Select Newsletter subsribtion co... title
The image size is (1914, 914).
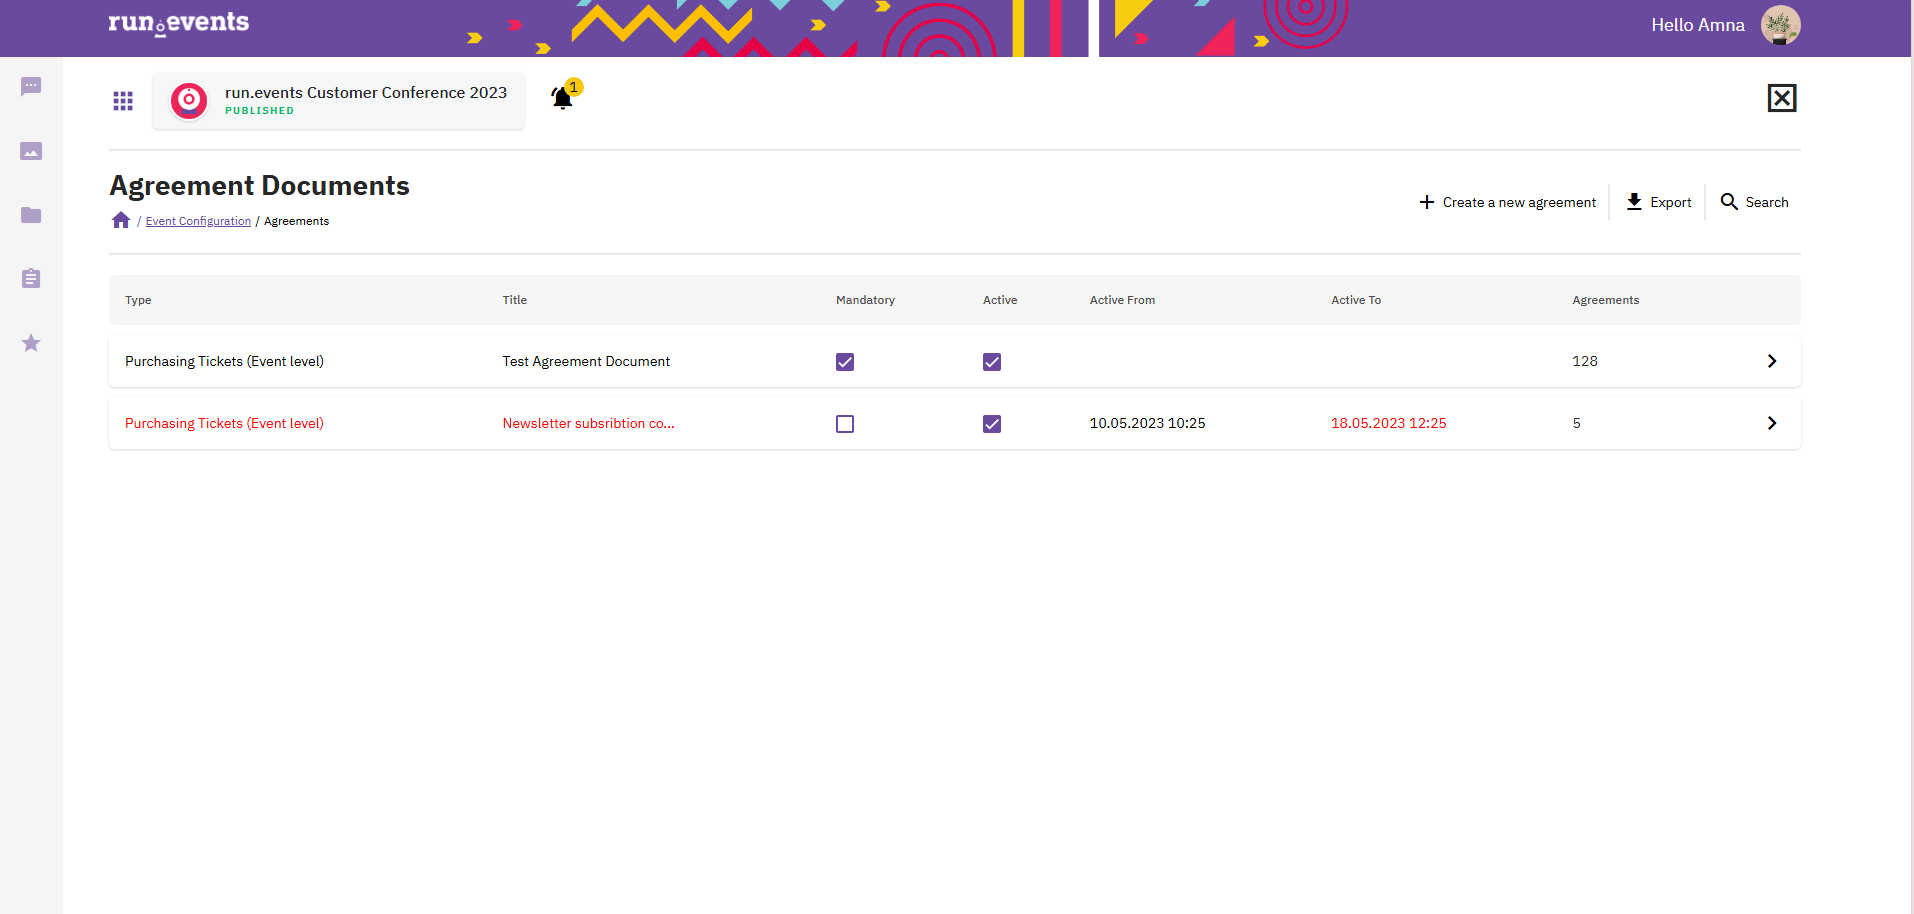pyautogui.click(x=588, y=423)
